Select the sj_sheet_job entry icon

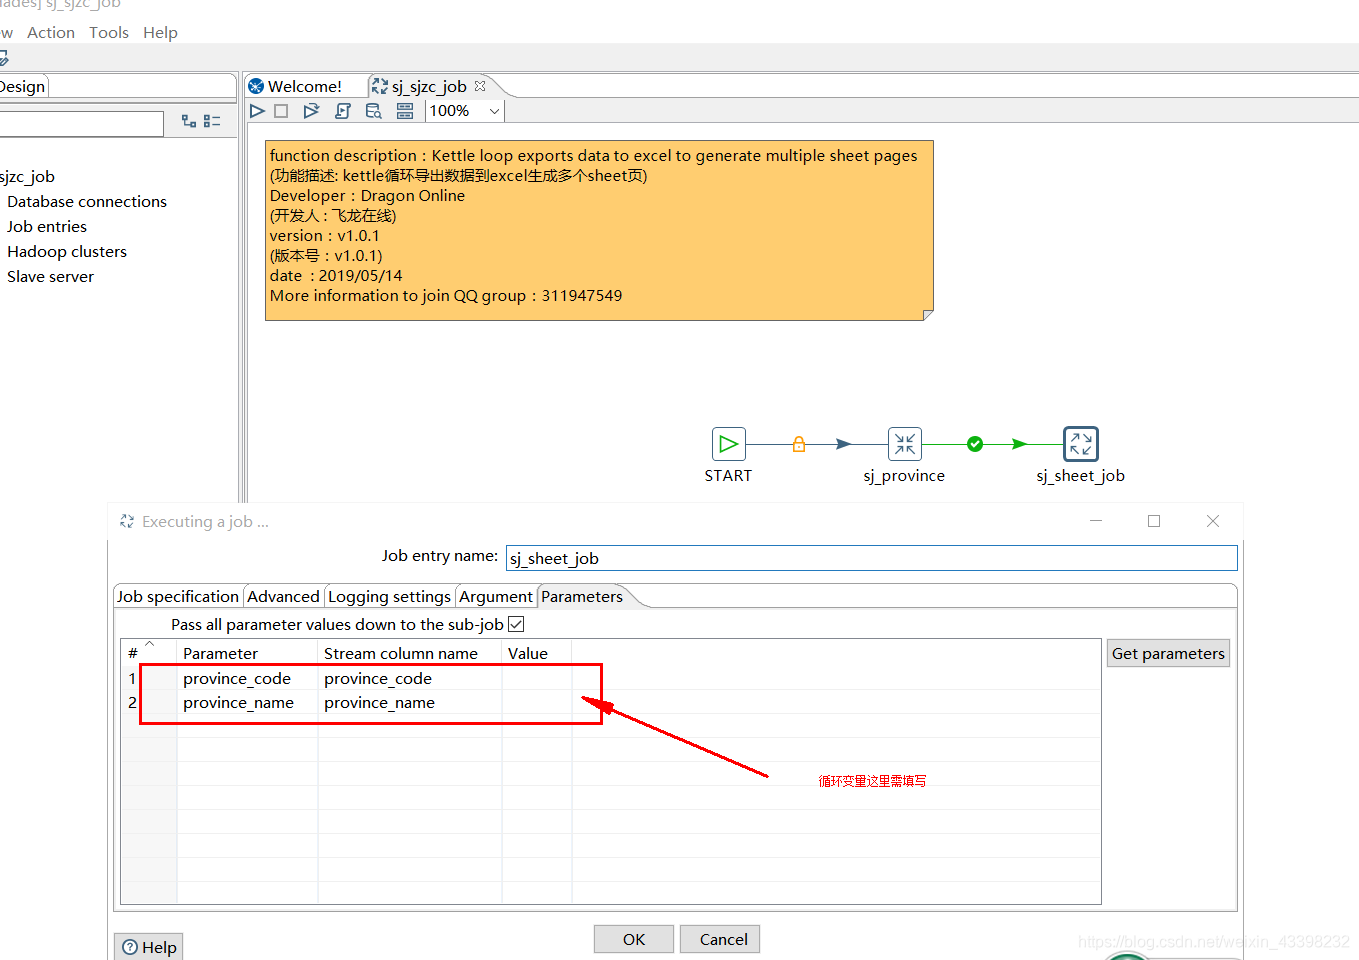[x=1081, y=444]
